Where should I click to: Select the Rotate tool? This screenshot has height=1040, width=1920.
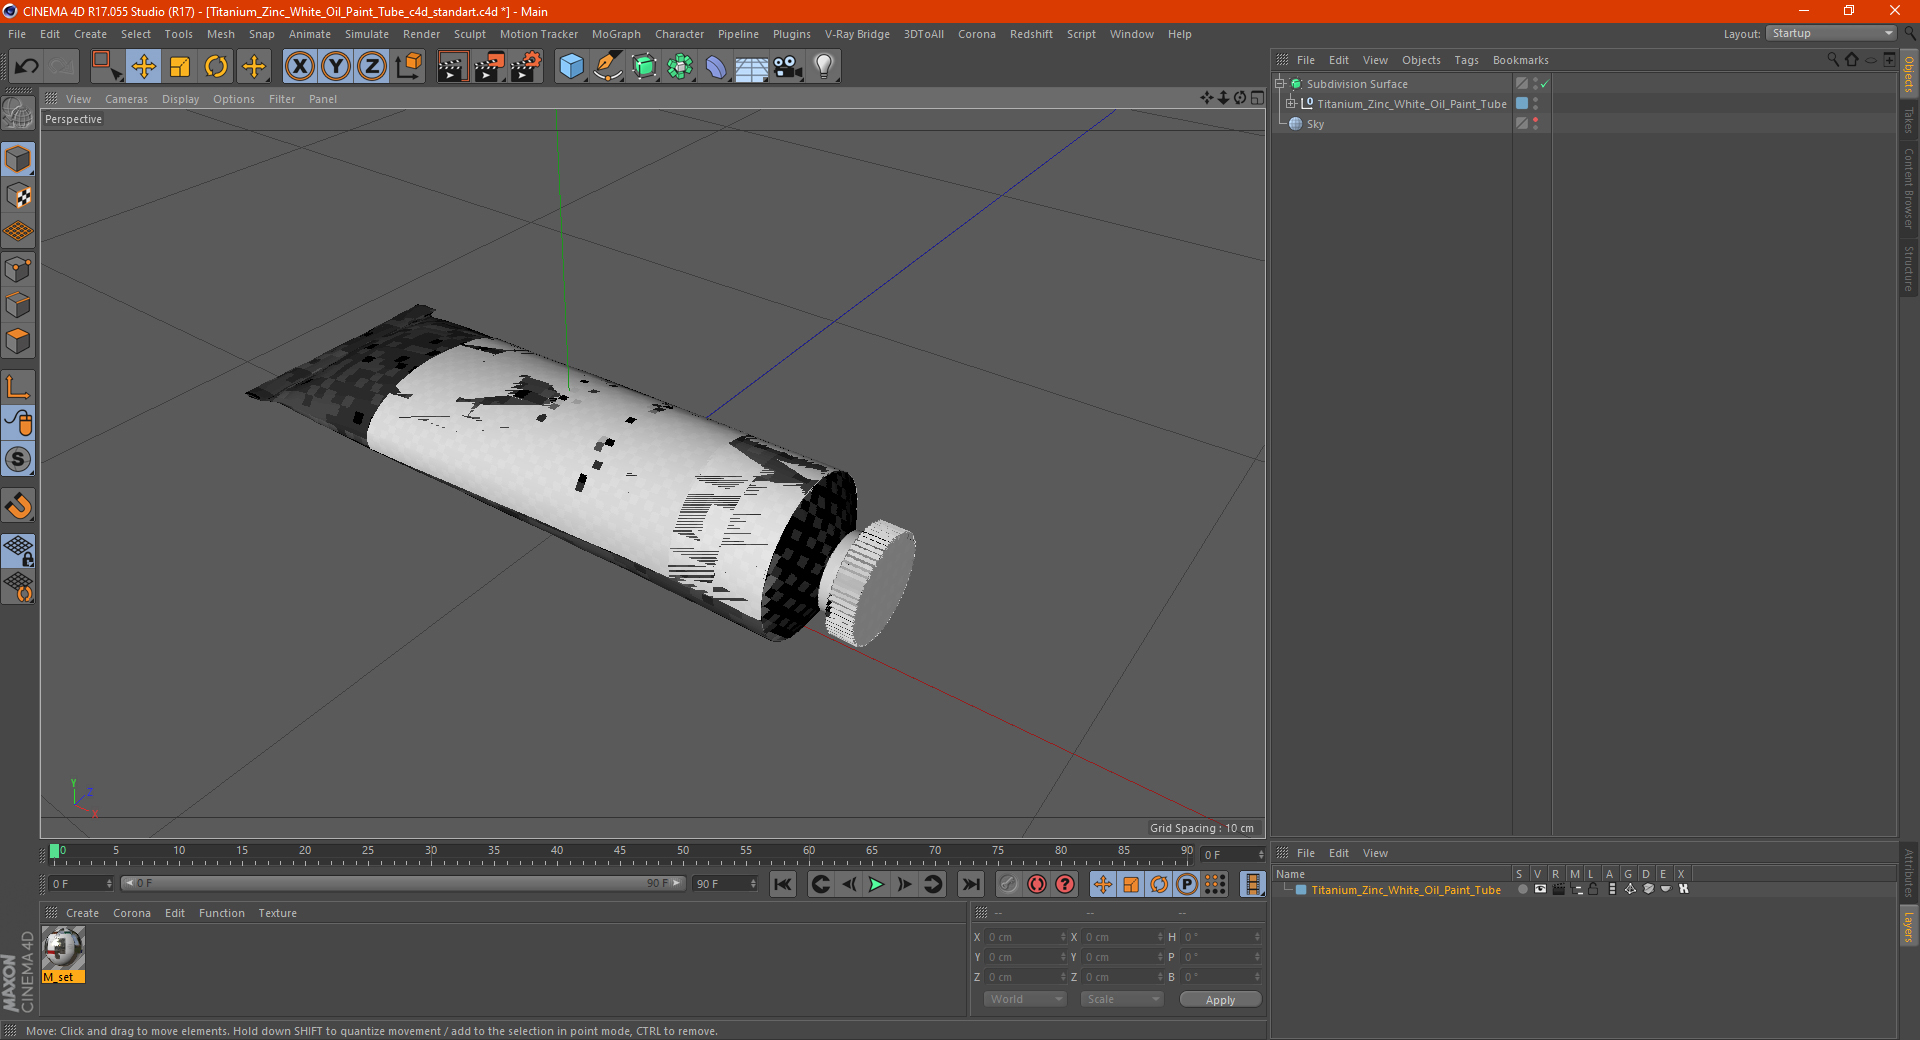coord(216,67)
